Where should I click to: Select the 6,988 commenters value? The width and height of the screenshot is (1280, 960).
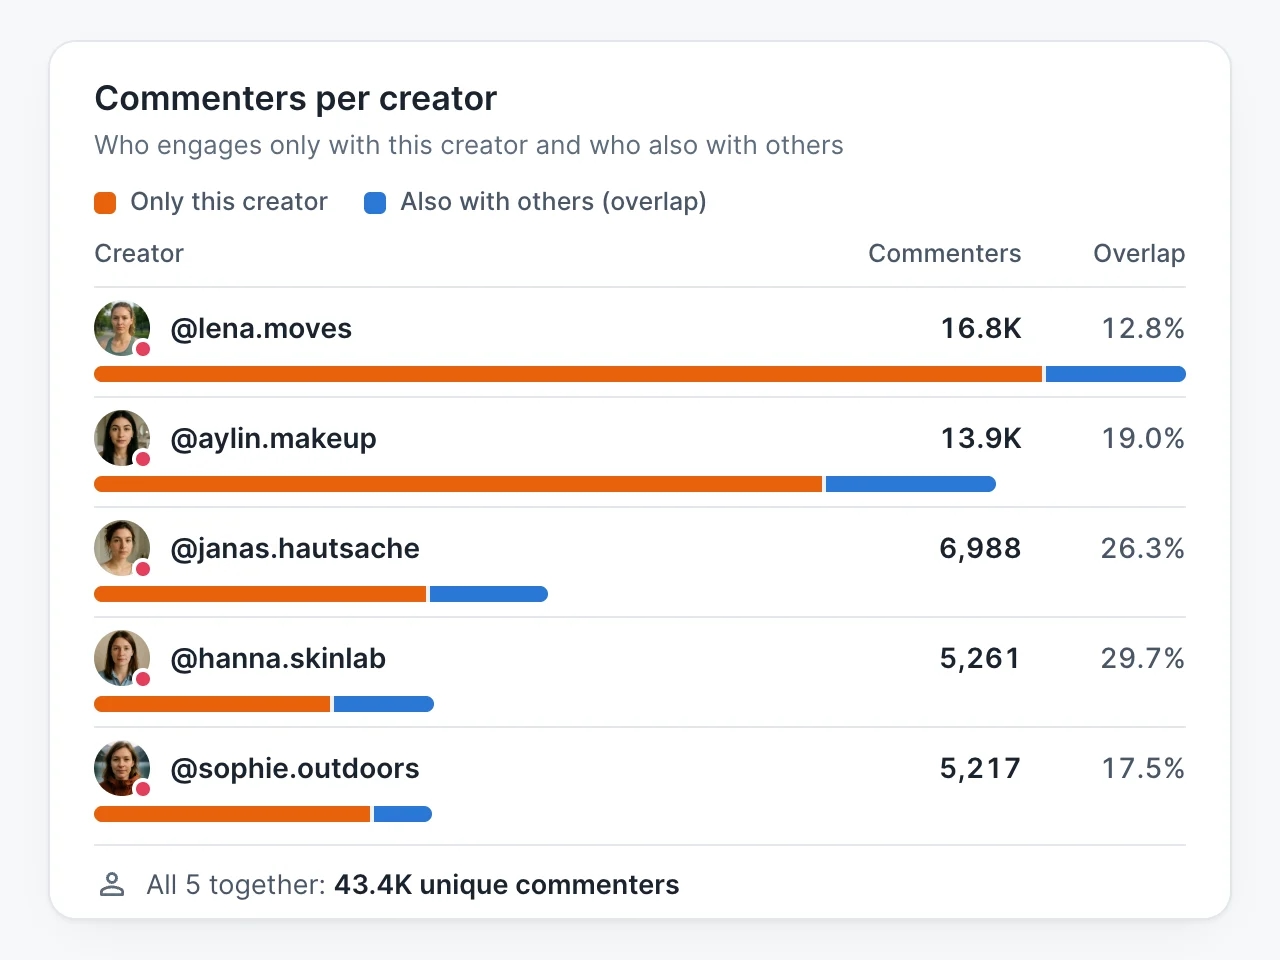click(980, 549)
